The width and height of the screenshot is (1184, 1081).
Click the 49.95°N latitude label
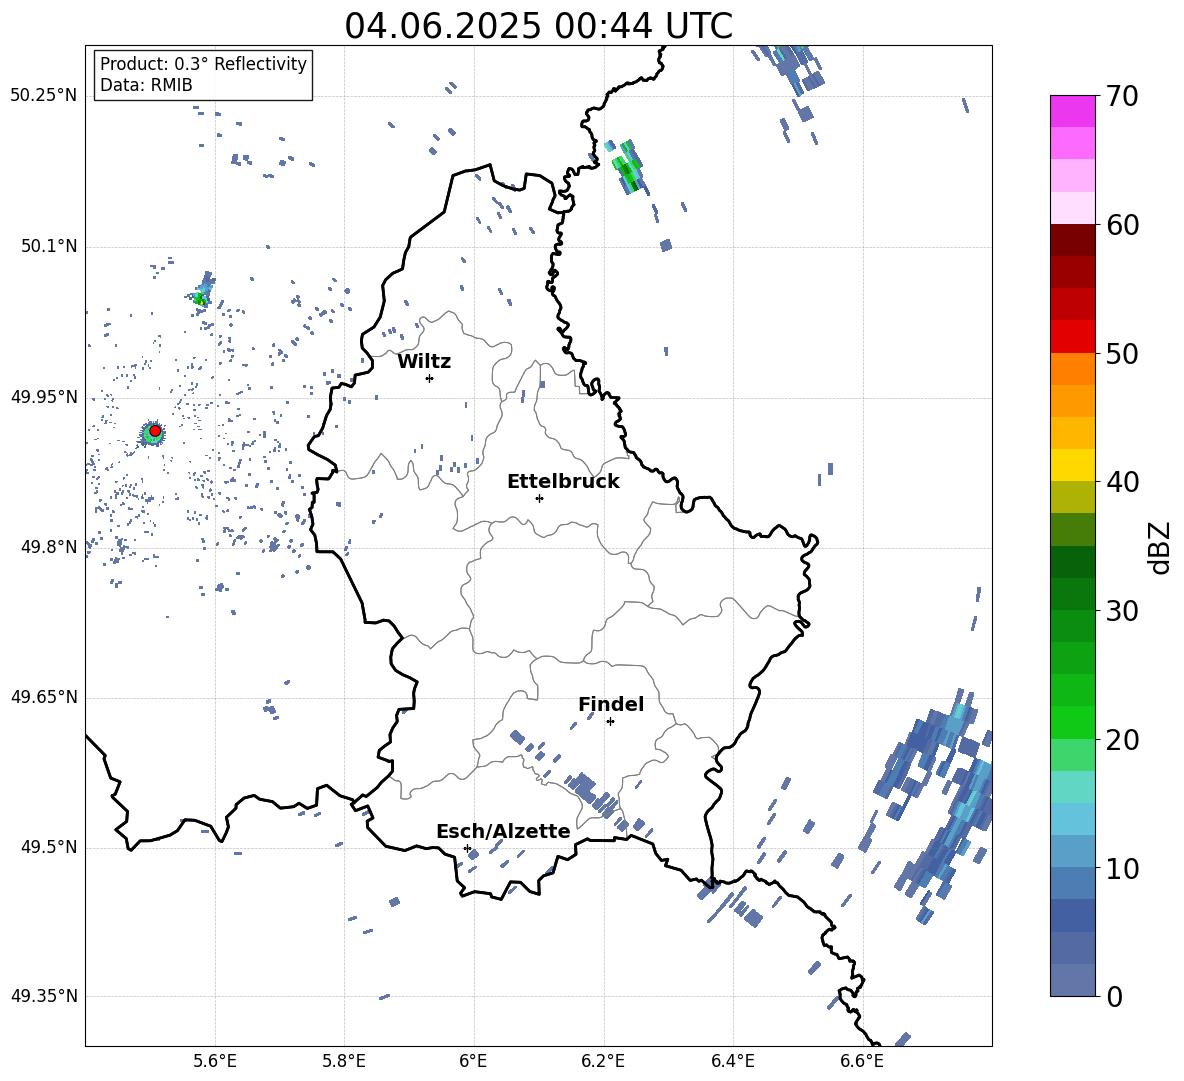[x=43, y=397]
